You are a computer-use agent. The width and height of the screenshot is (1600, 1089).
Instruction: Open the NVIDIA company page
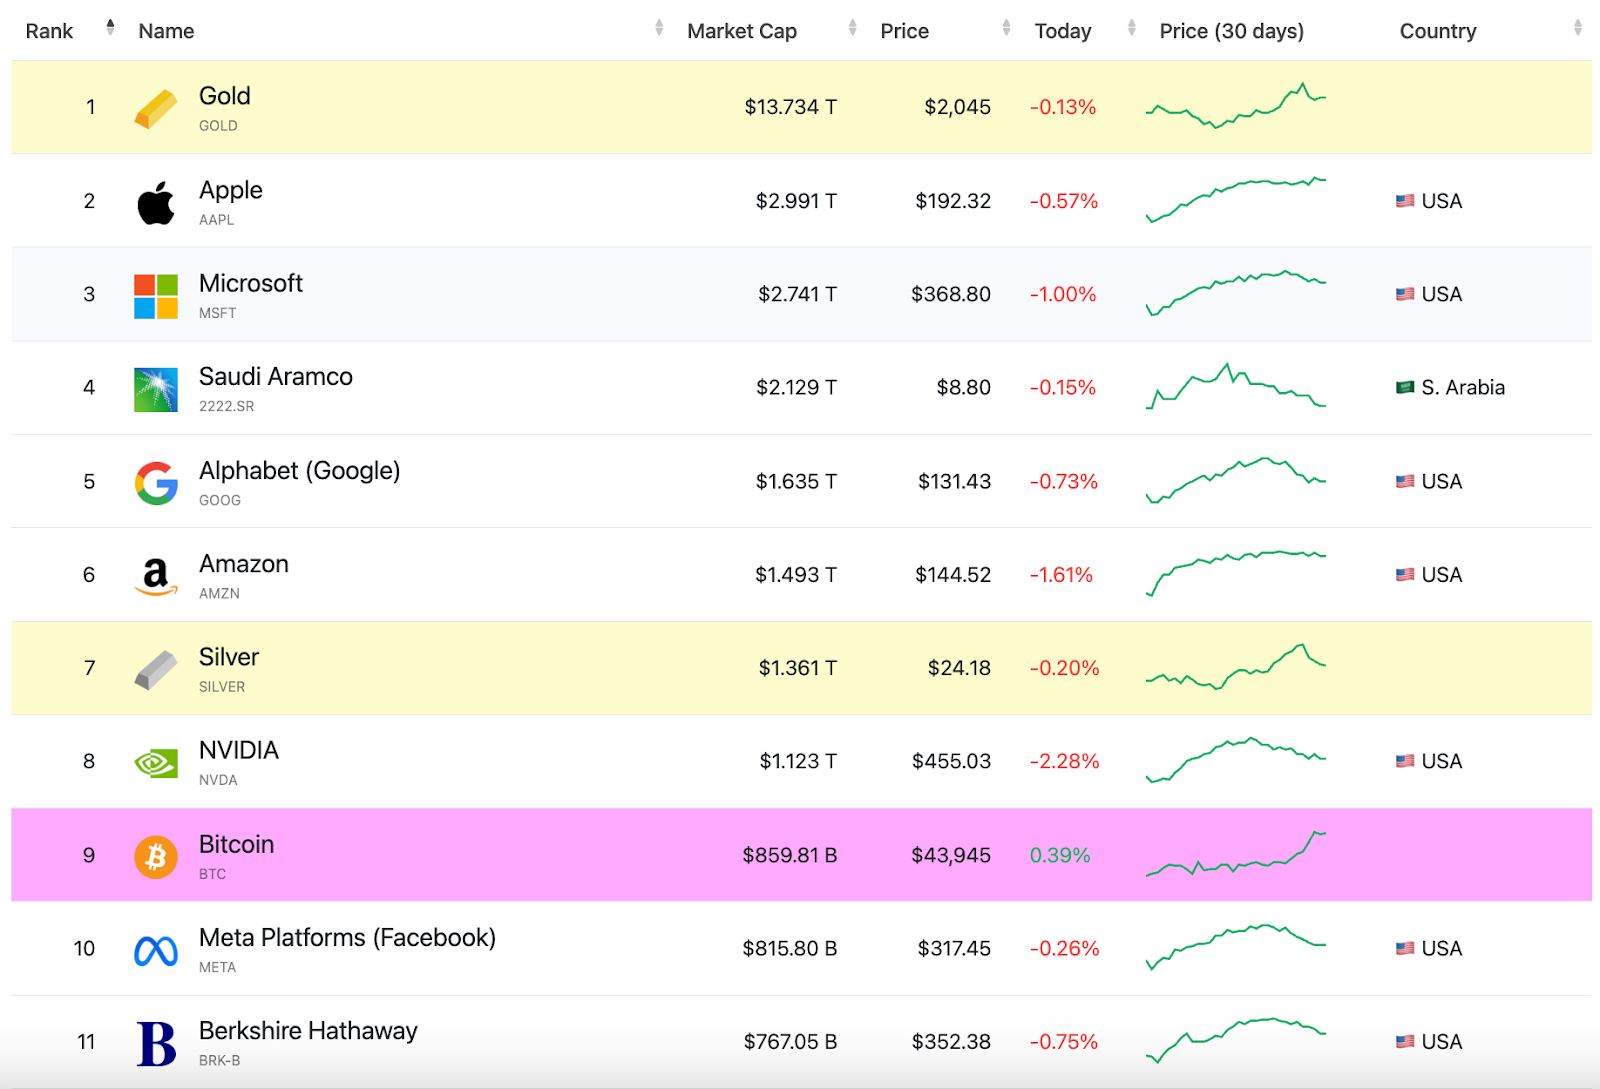click(x=239, y=750)
